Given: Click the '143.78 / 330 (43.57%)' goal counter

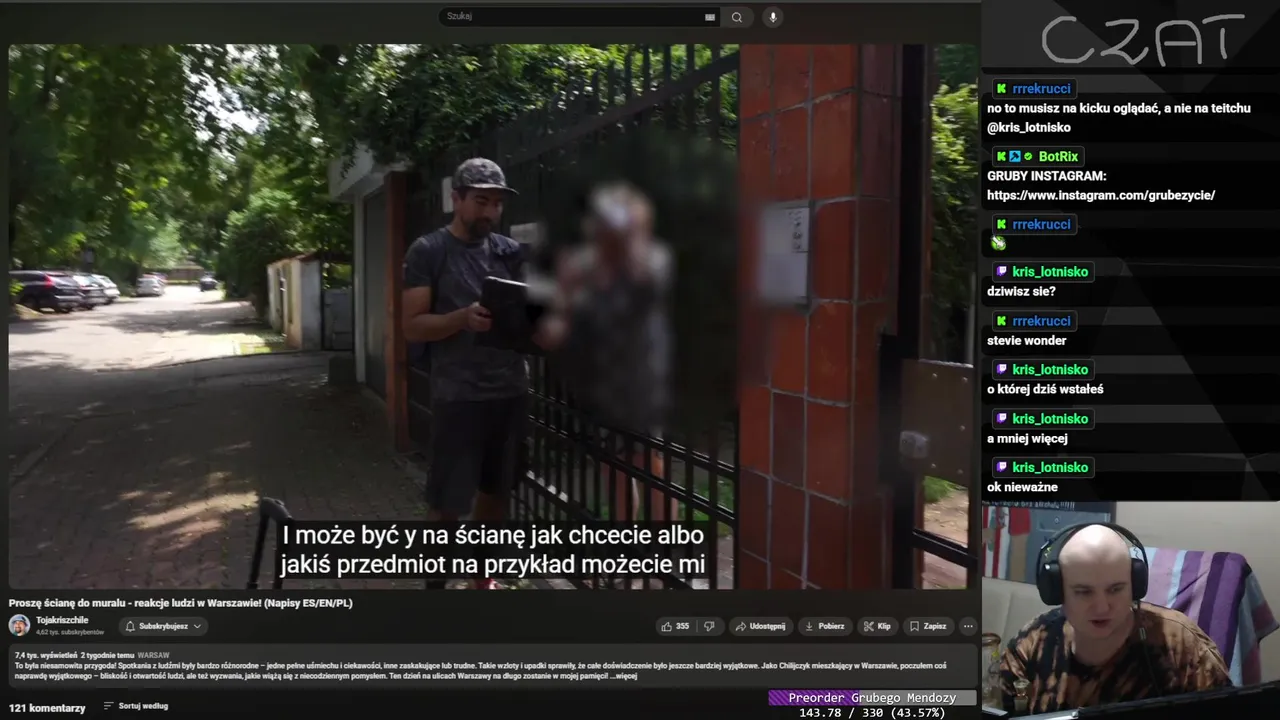Looking at the screenshot, I should tap(872, 713).
